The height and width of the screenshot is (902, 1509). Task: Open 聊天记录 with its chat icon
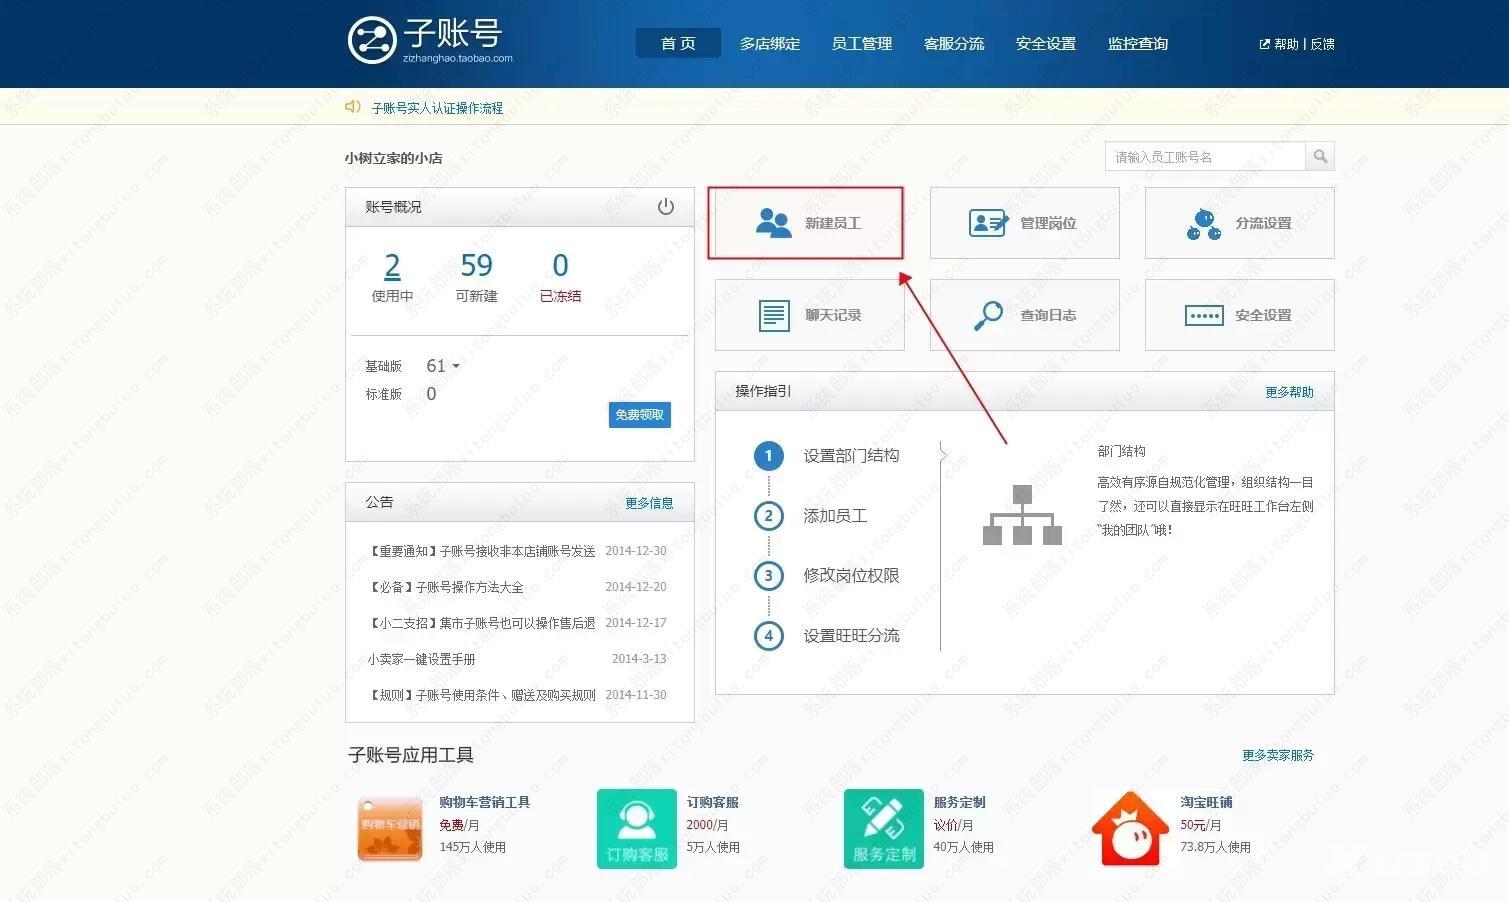pos(772,314)
